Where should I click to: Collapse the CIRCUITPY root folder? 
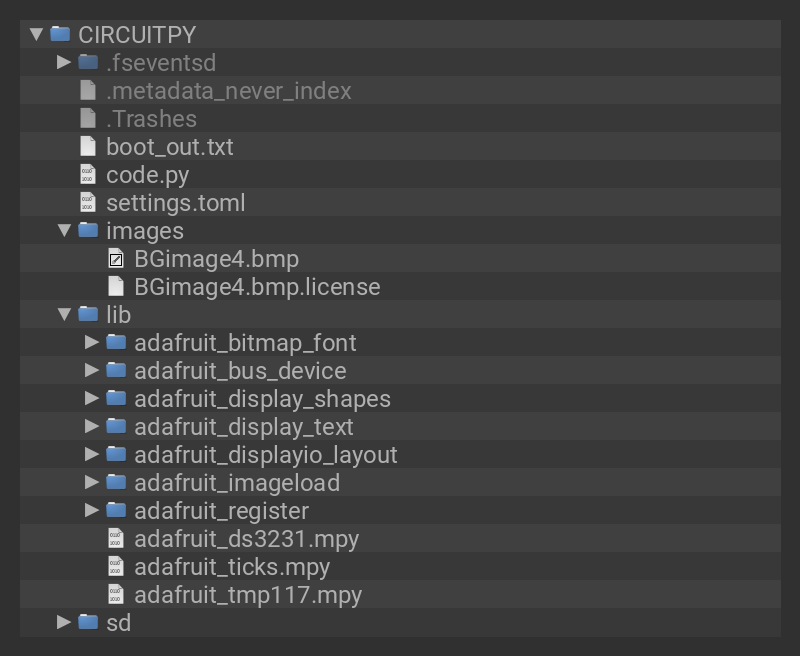36,34
